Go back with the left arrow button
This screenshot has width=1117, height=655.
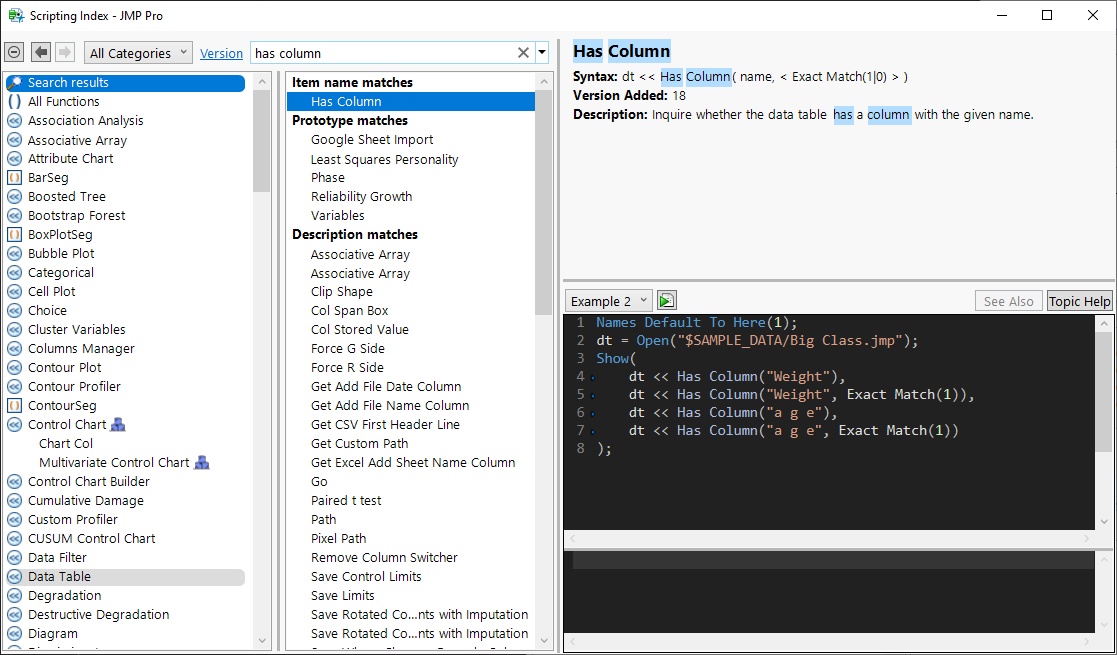coord(41,53)
